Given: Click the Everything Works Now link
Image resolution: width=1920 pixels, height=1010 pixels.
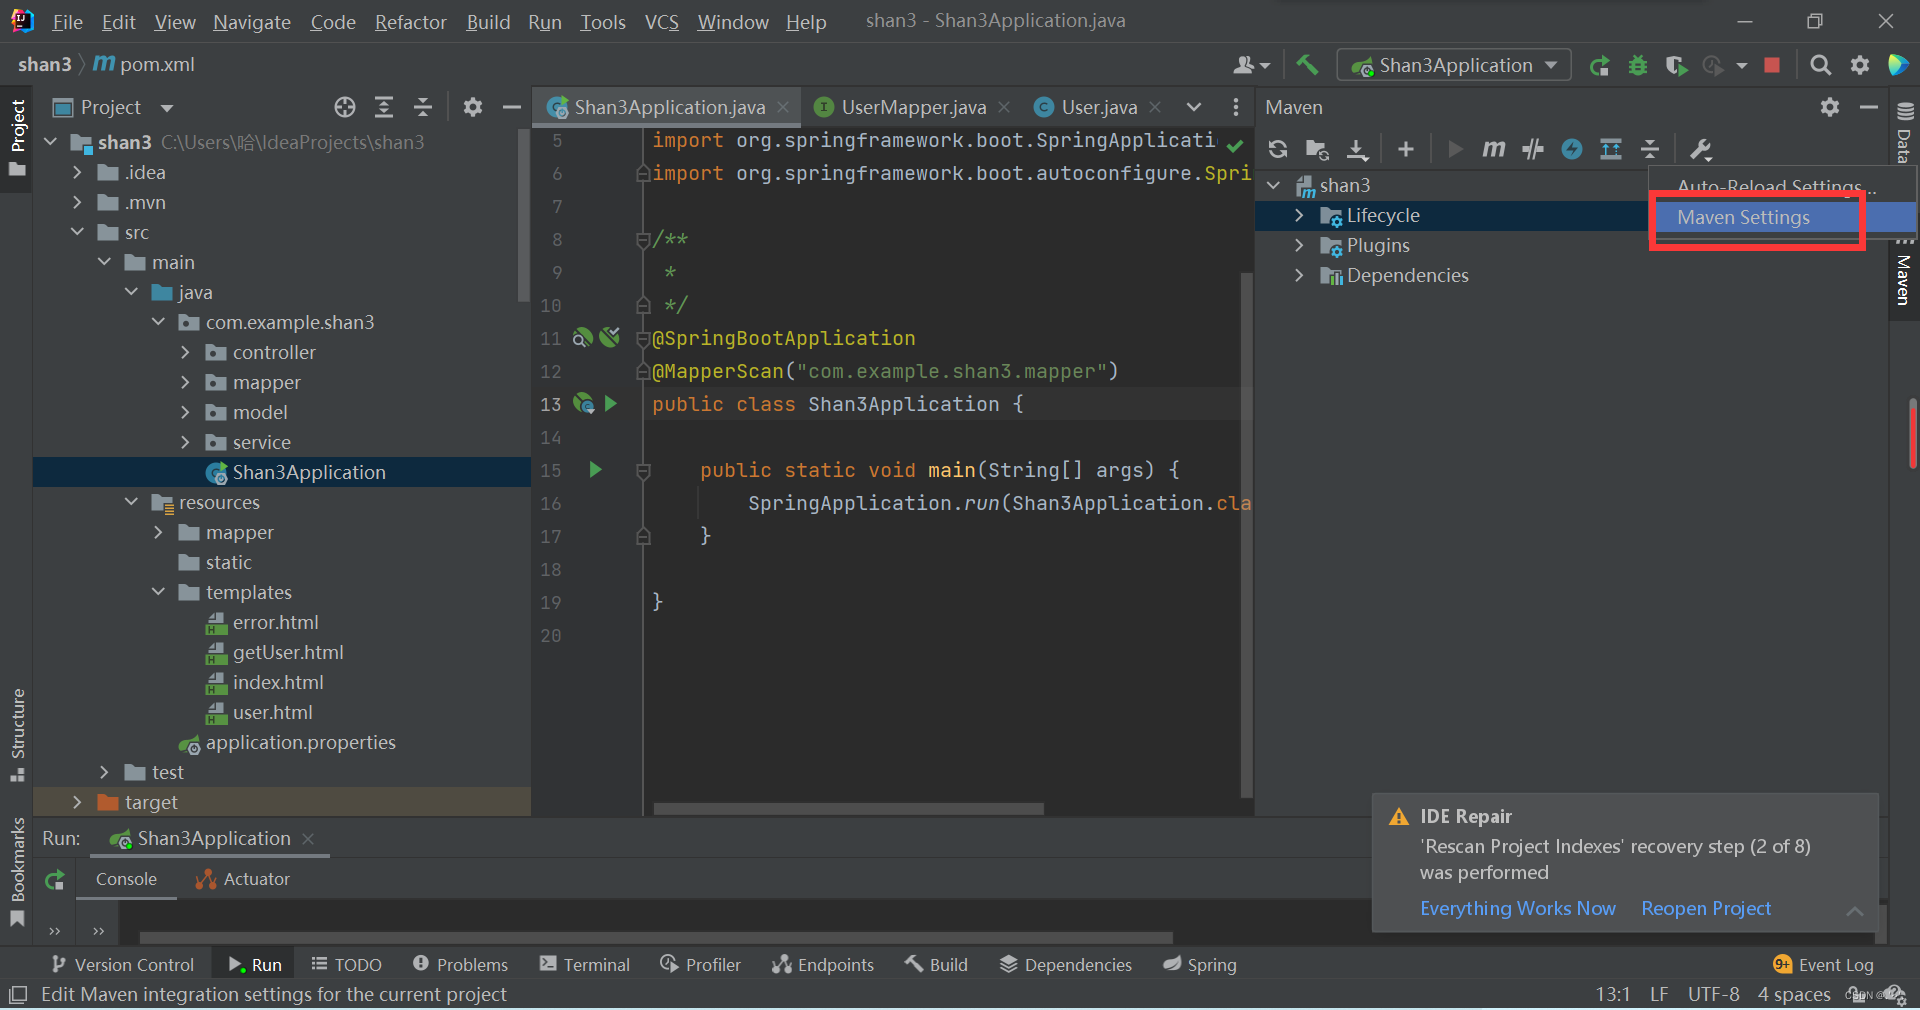Looking at the screenshot, I should point(1517,909).
